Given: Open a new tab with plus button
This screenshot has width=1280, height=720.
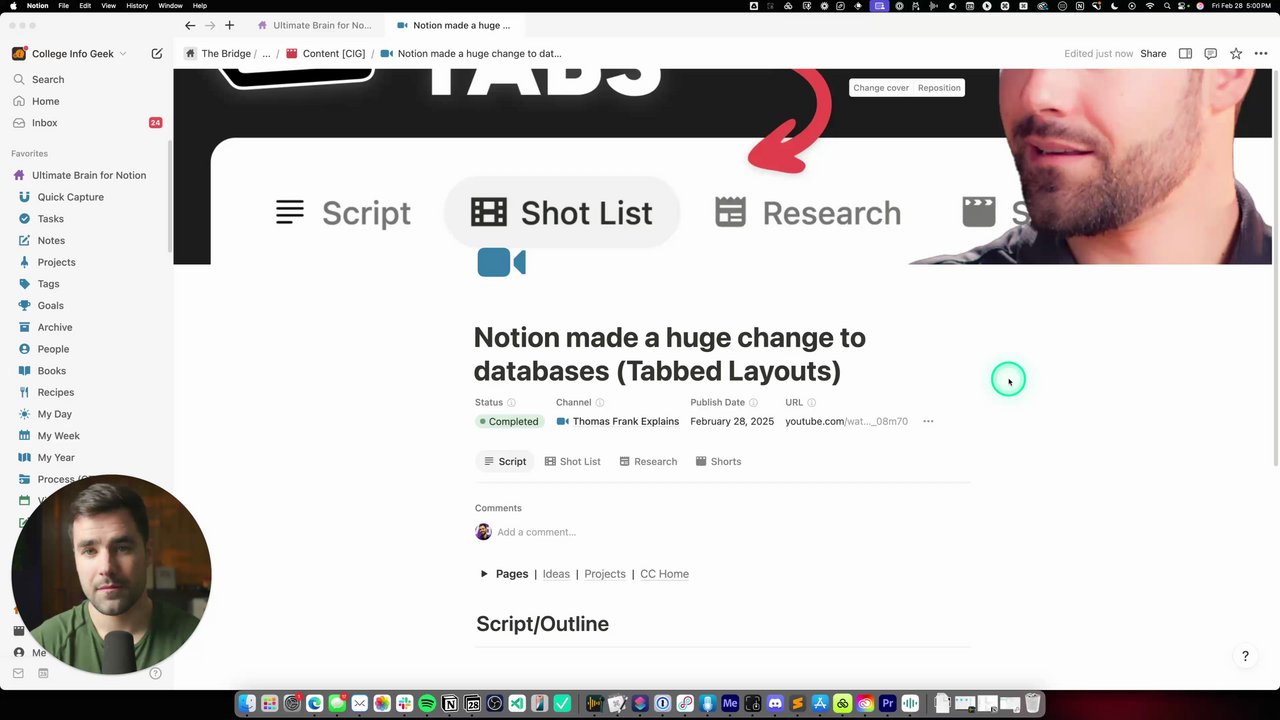Looking at the screenshot, I should point(229,25).
